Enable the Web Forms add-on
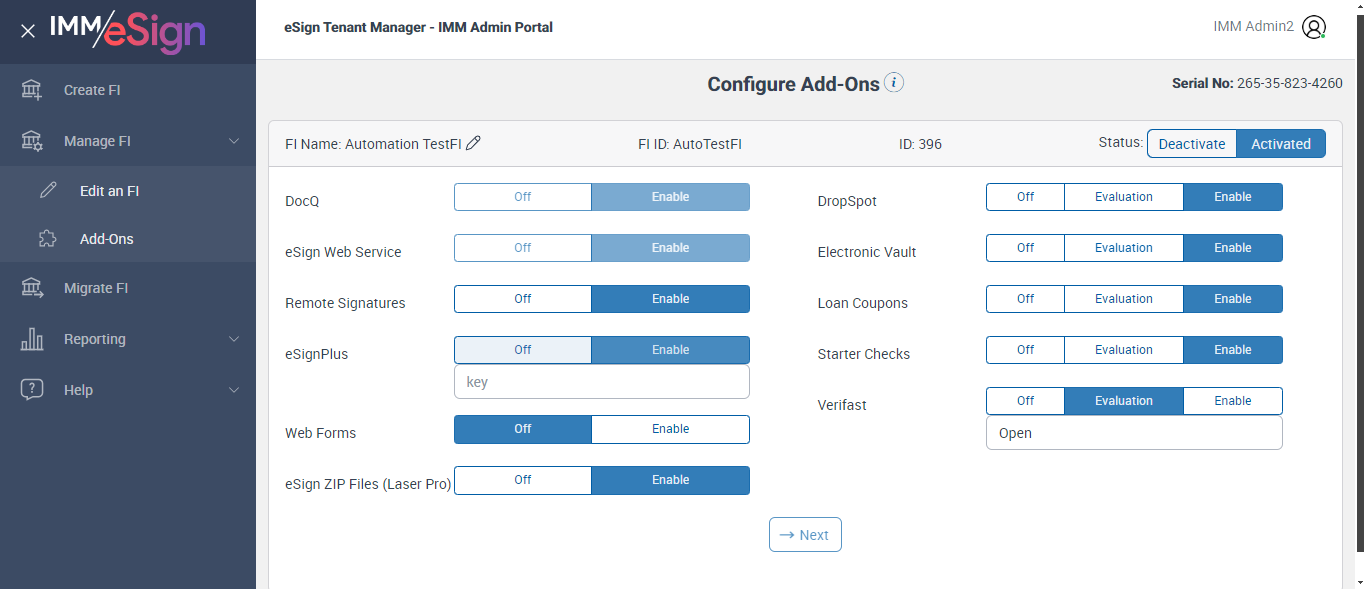The image size is (1366, 589). coord(670,429)
